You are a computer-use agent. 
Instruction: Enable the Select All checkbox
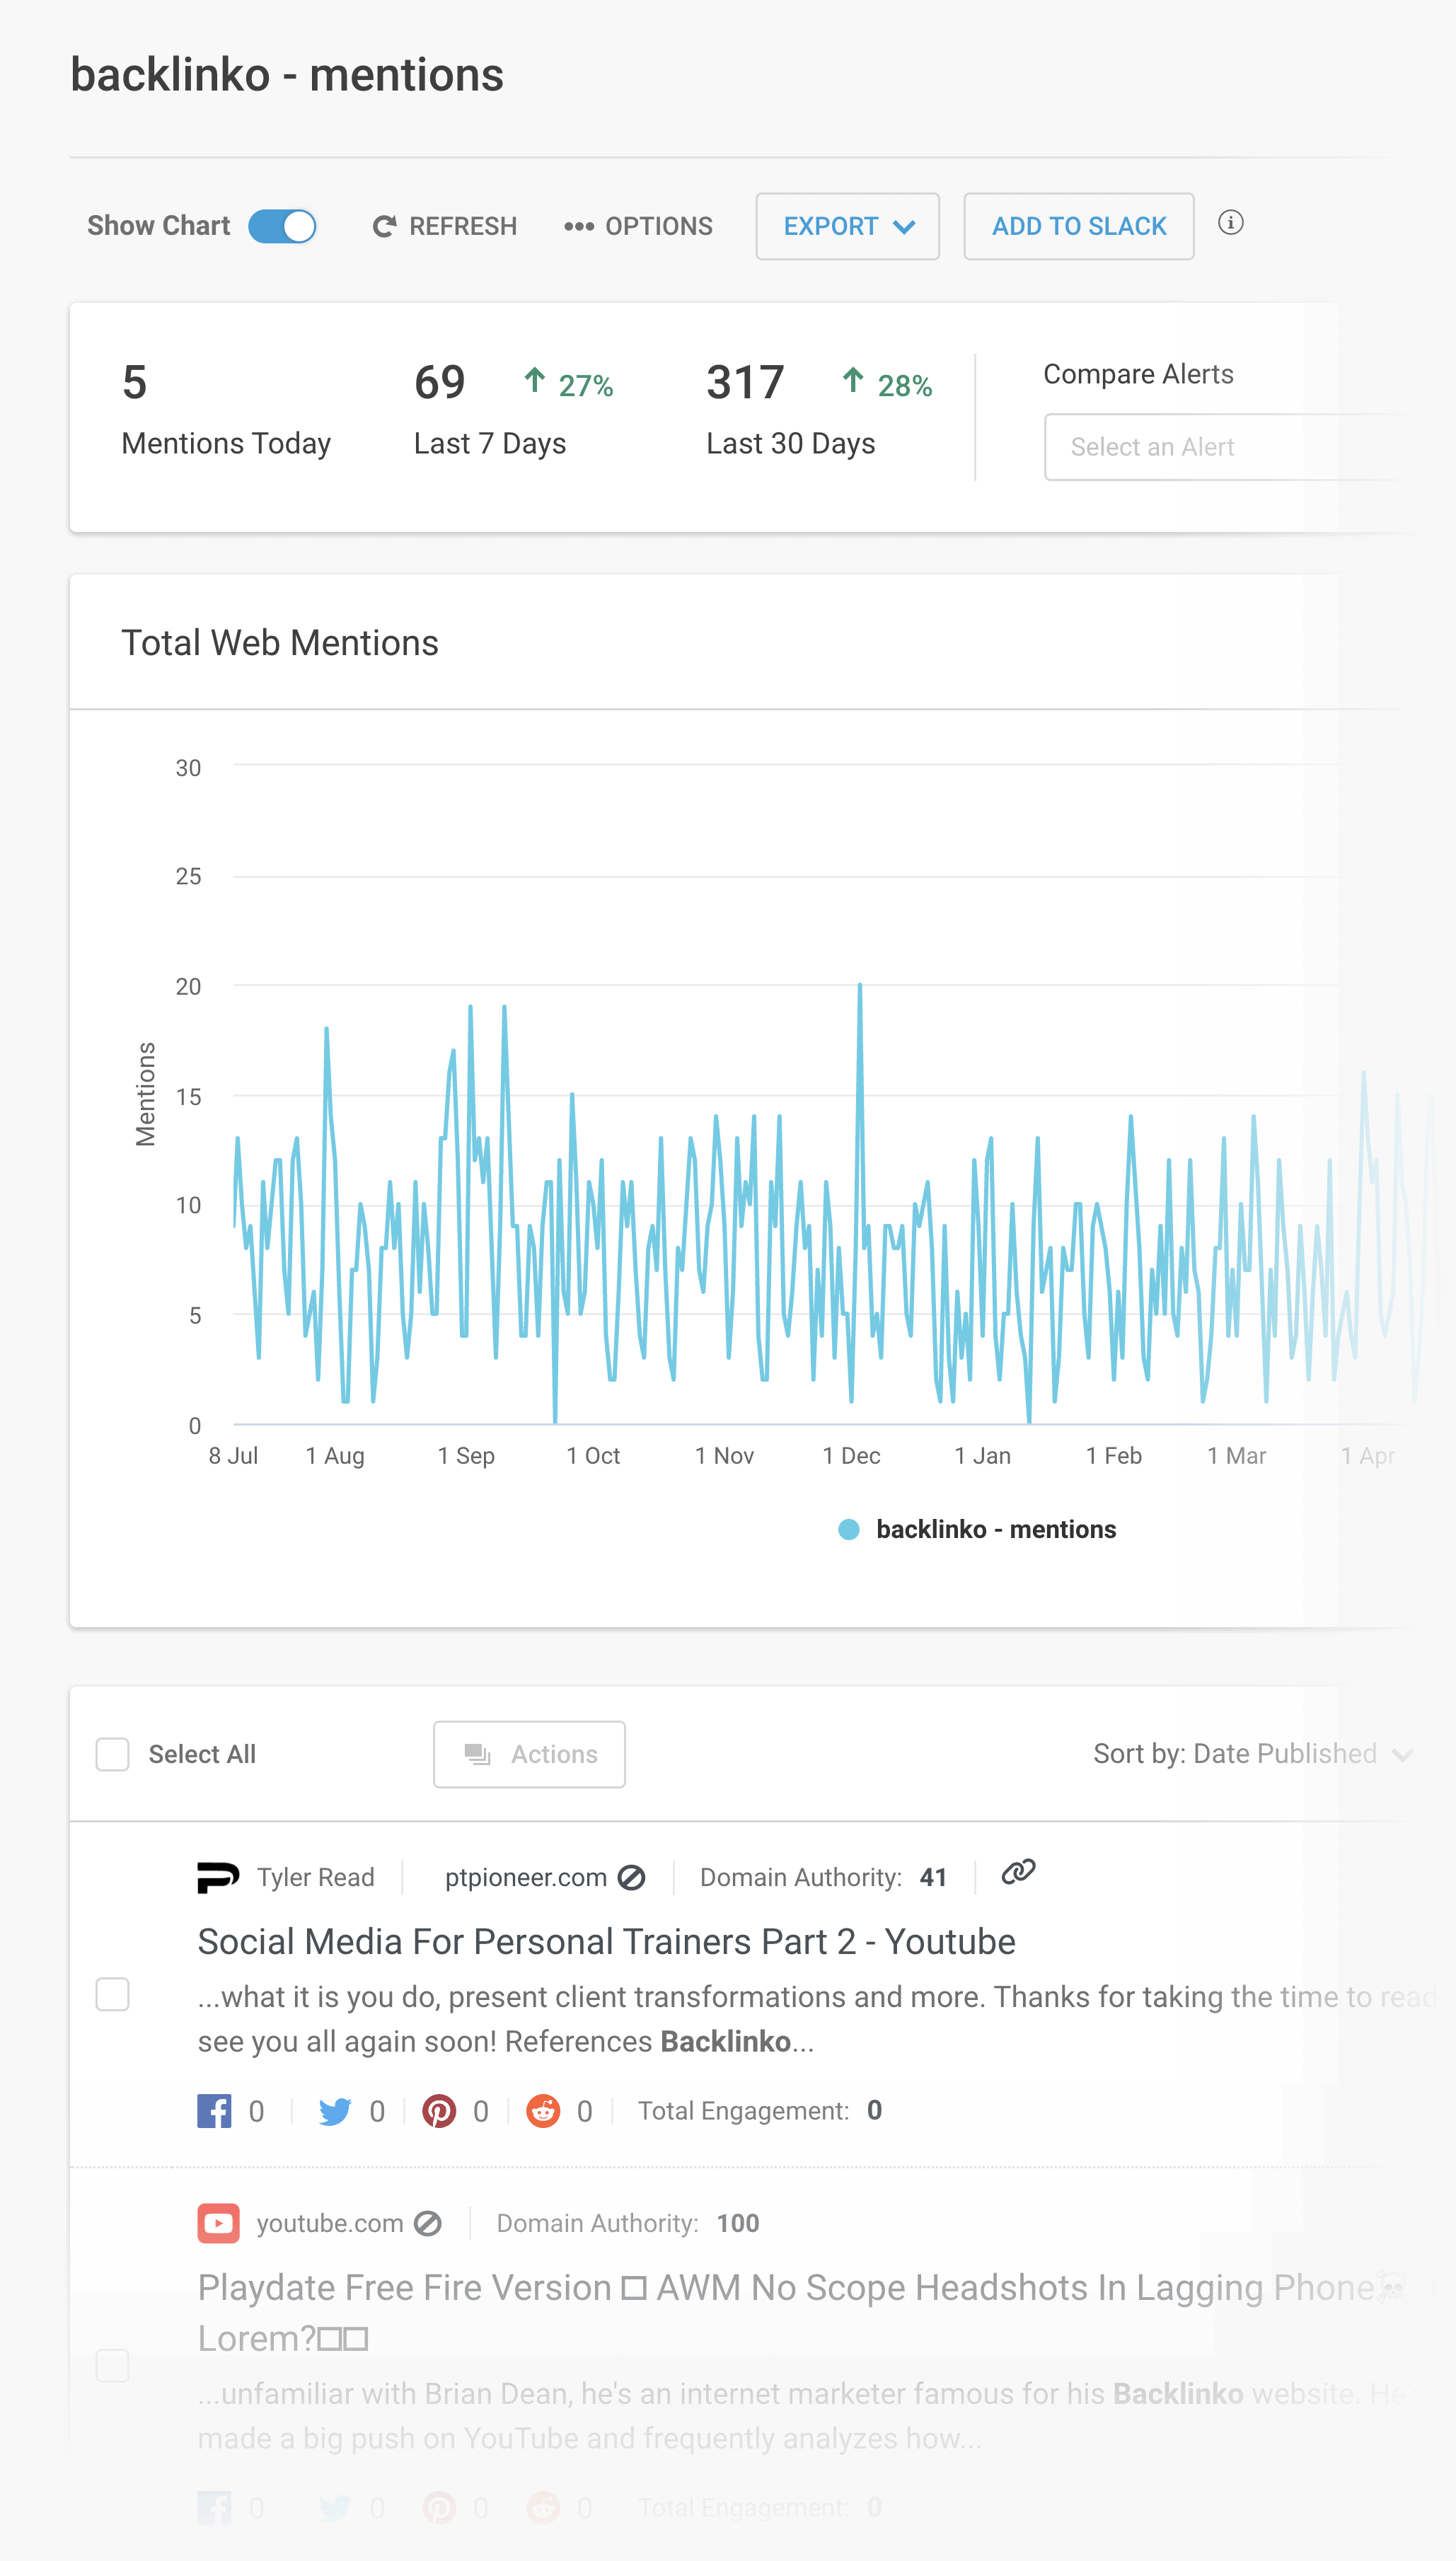[x=112, y=1753]
